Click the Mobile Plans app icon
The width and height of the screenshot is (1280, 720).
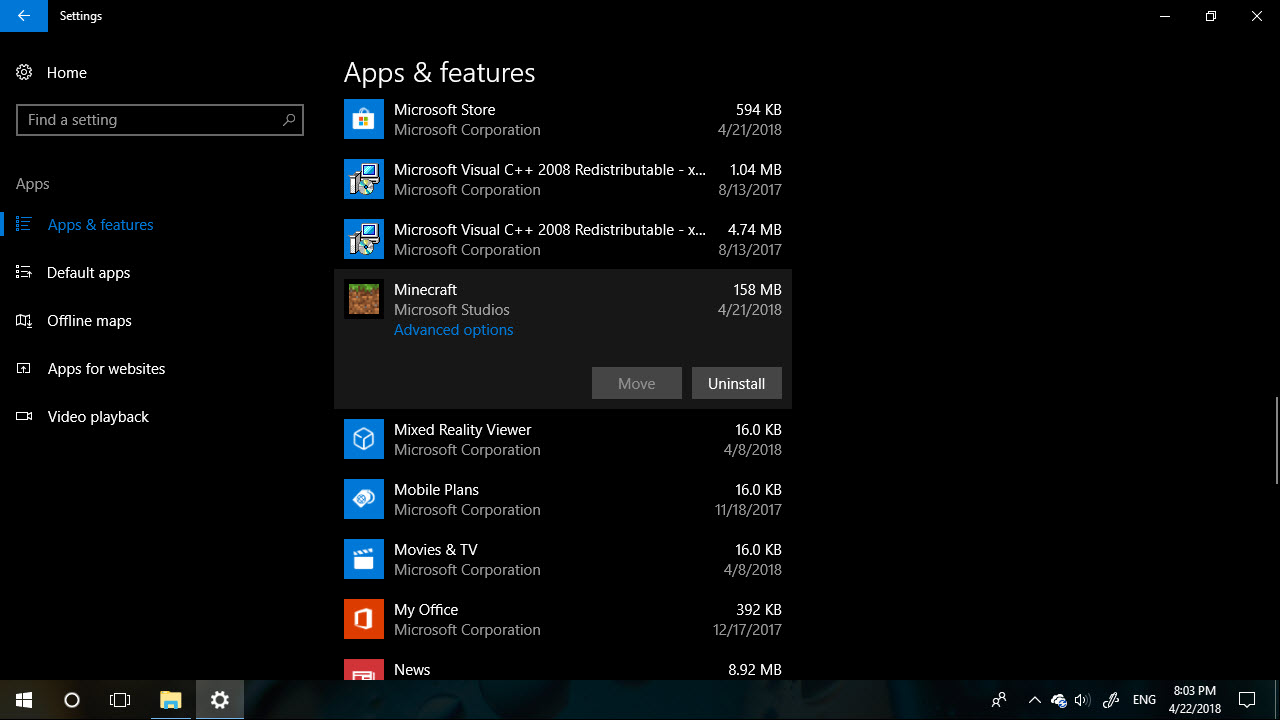point(364,499)
